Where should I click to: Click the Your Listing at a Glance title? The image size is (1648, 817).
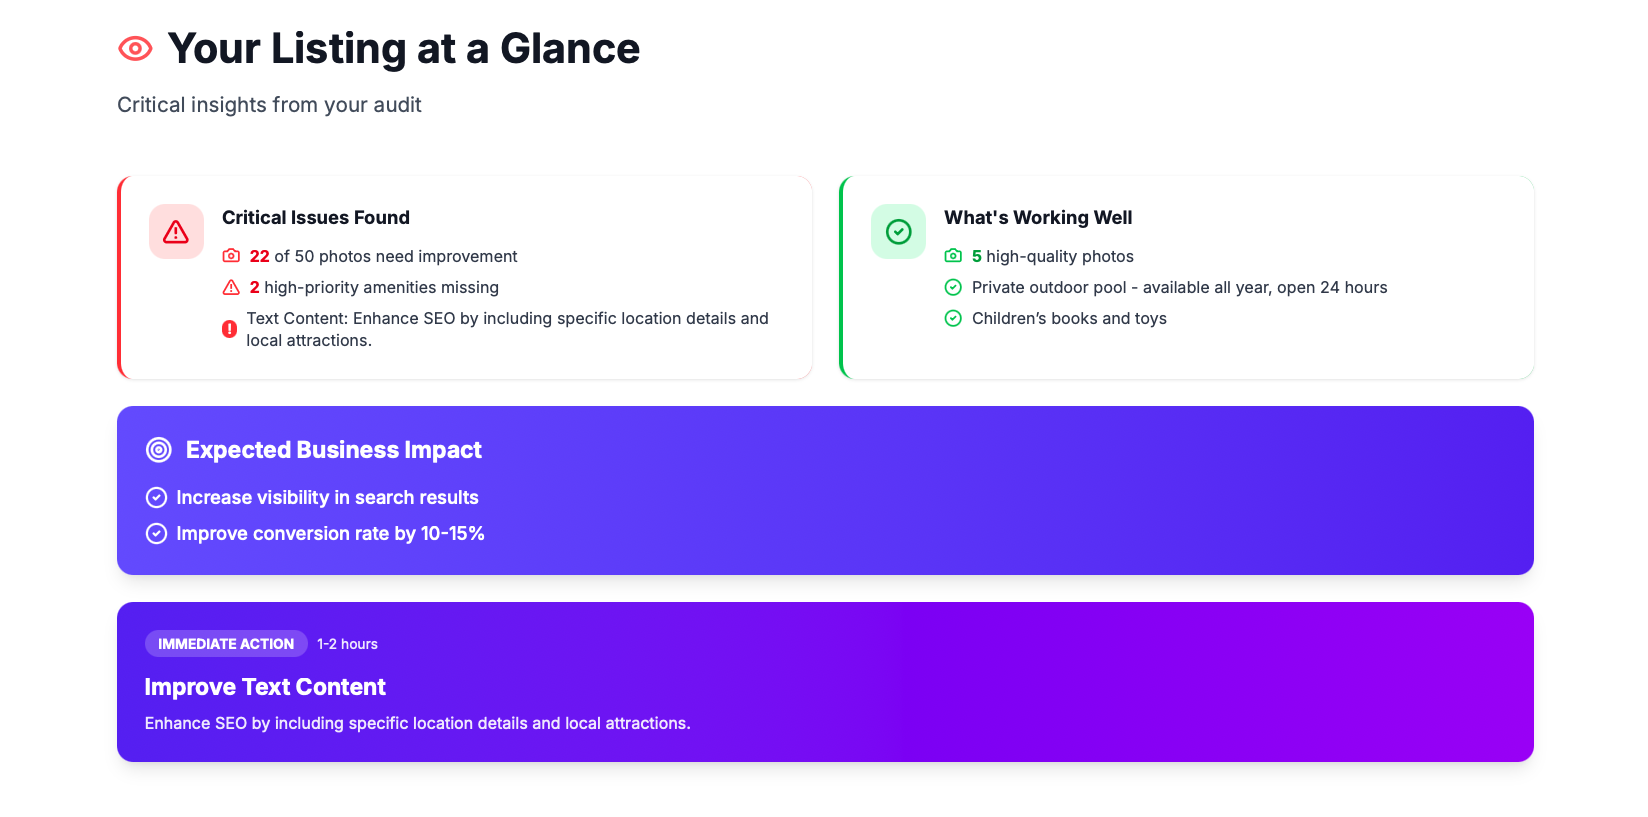pyautogui.click(x=404, y=48)
